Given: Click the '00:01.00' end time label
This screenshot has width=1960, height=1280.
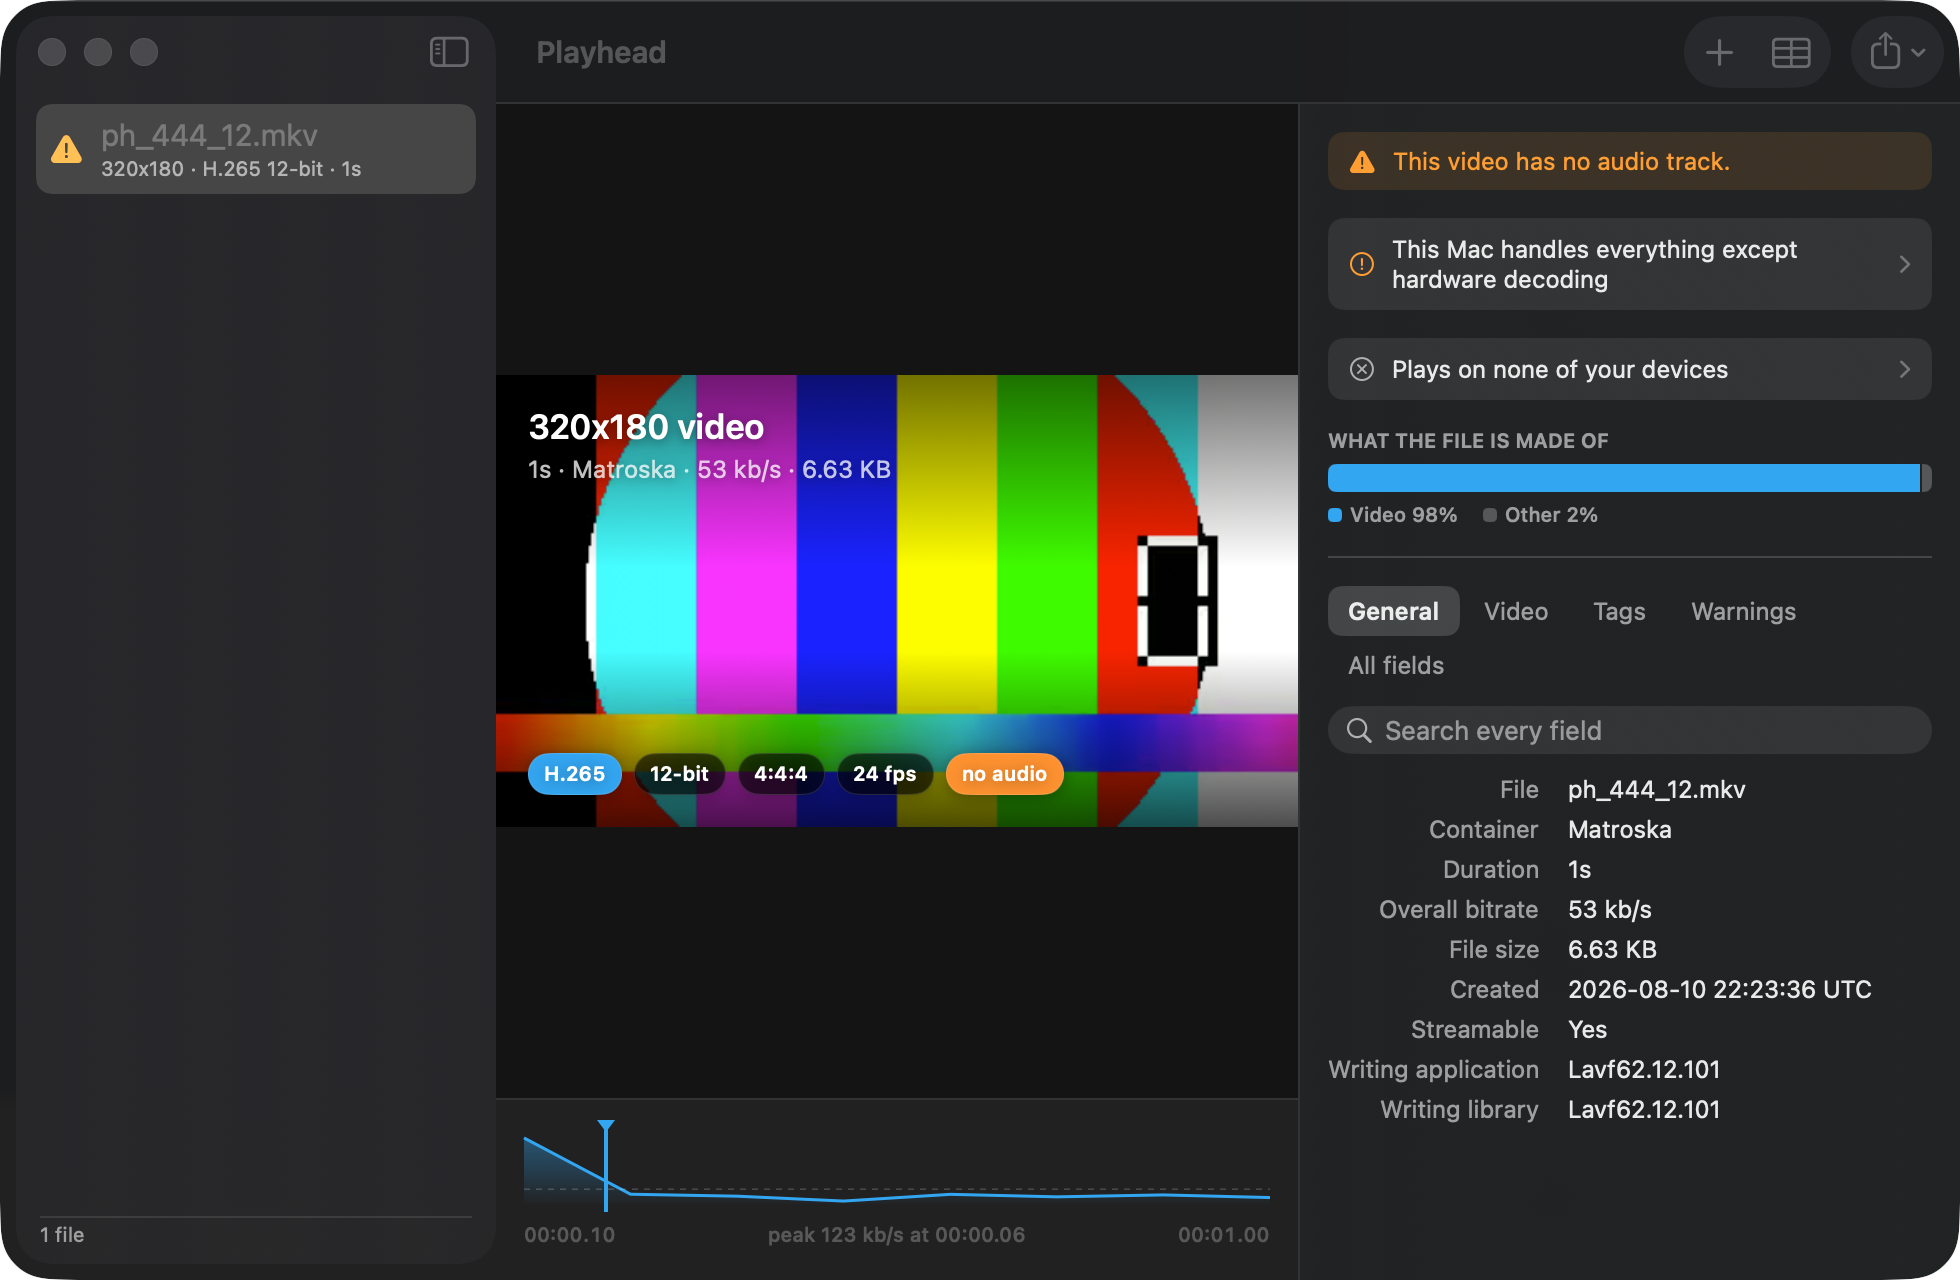Looking at the screenshot, I should tap(1223, 1235).
